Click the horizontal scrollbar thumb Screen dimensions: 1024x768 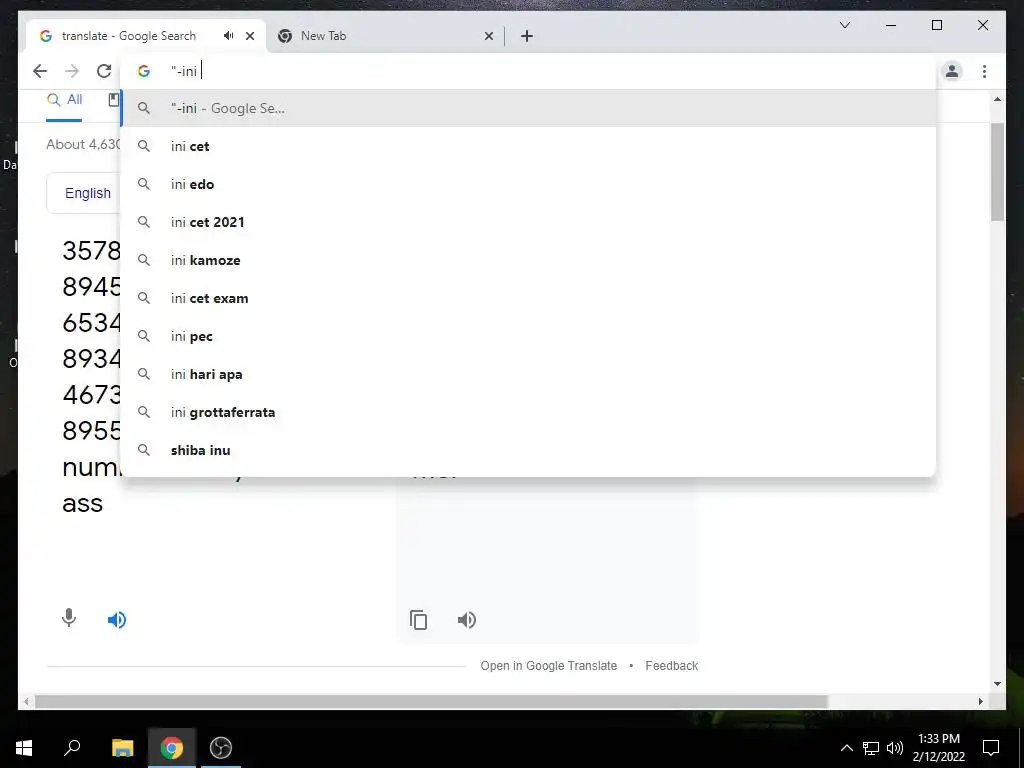tap(431, 701)
